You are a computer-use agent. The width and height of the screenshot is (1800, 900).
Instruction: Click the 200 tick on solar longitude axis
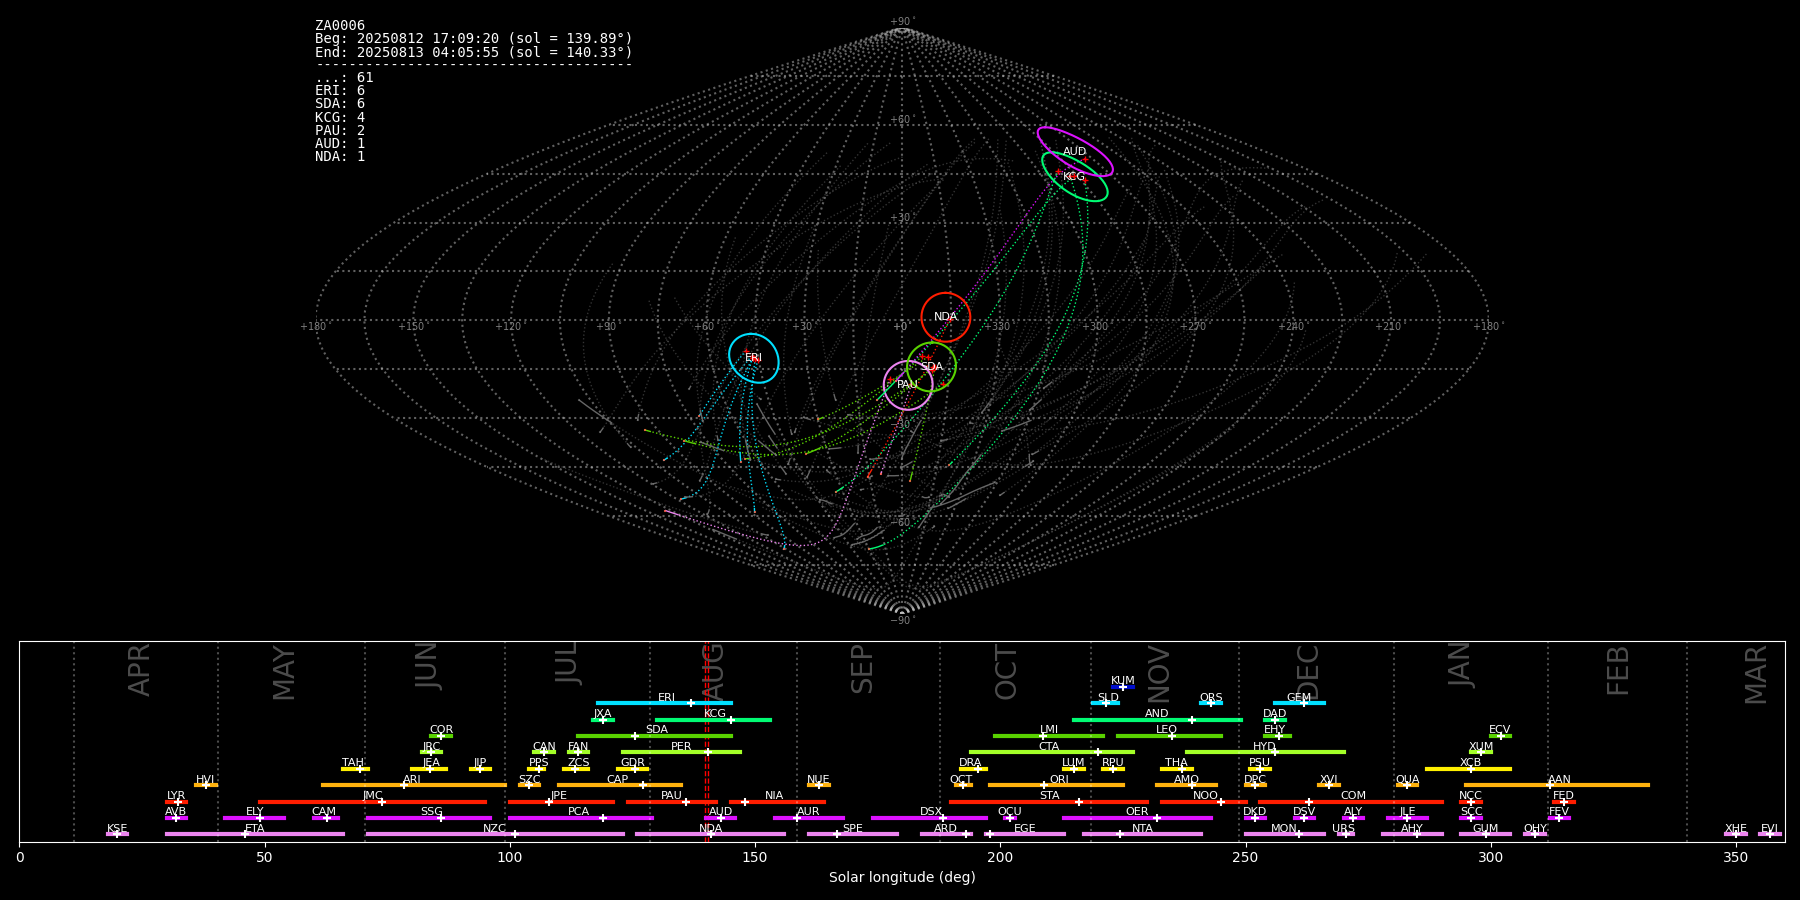point(1000,857)
